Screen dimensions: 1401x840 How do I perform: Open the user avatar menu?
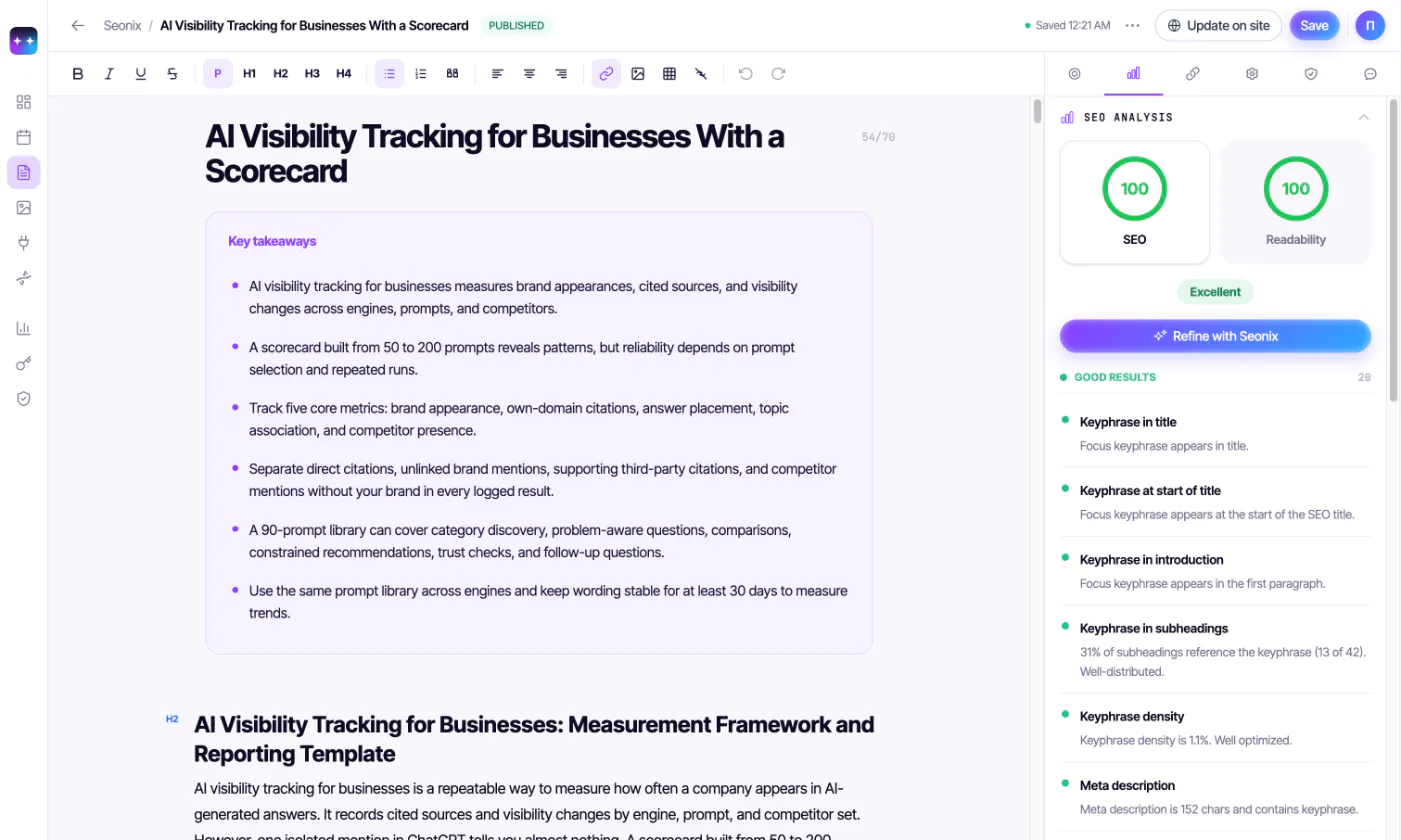pyautogui.click(x=1370, y=26)
